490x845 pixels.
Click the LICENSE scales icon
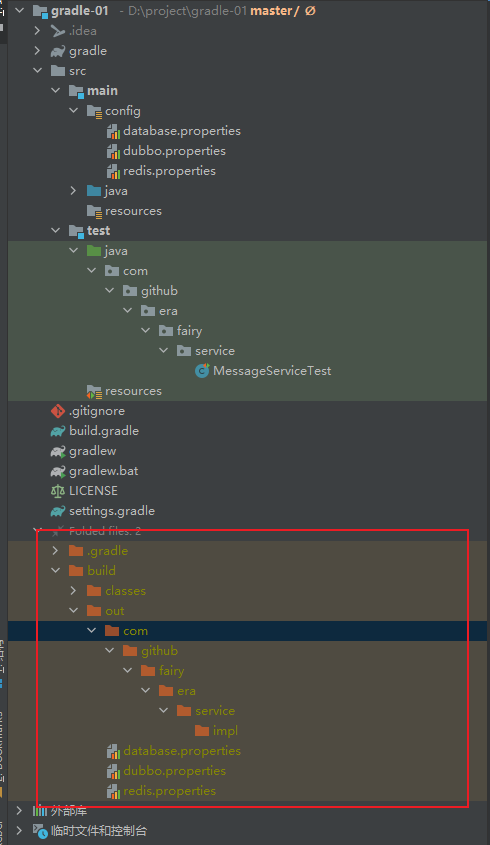pyautogui.click(x=58, y=491)
